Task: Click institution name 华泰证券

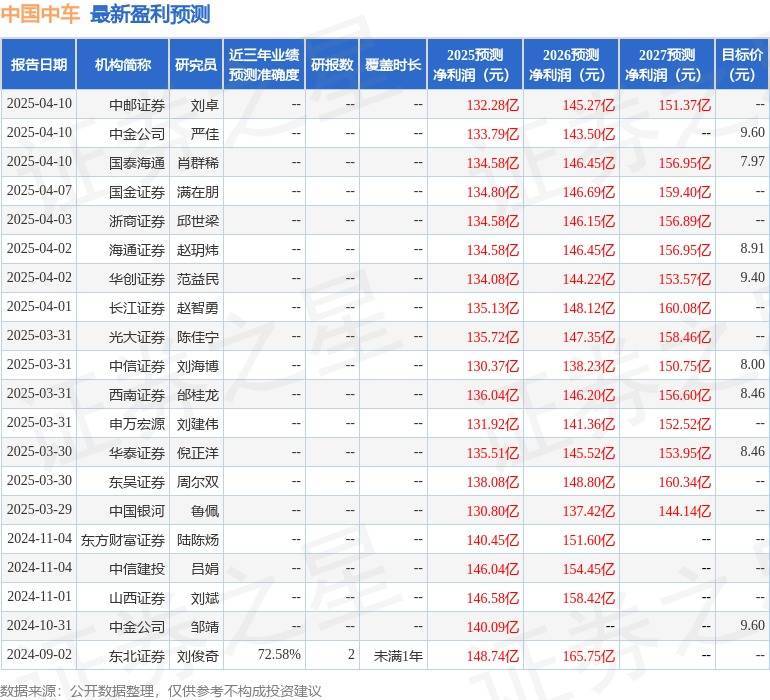Action: click(137, 452)
